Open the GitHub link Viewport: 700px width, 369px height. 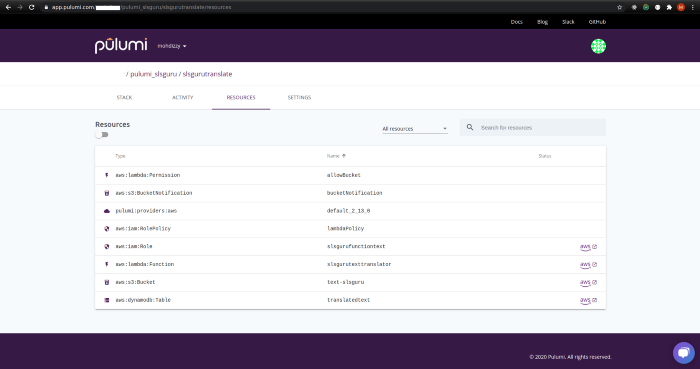[x=597, y=21]
